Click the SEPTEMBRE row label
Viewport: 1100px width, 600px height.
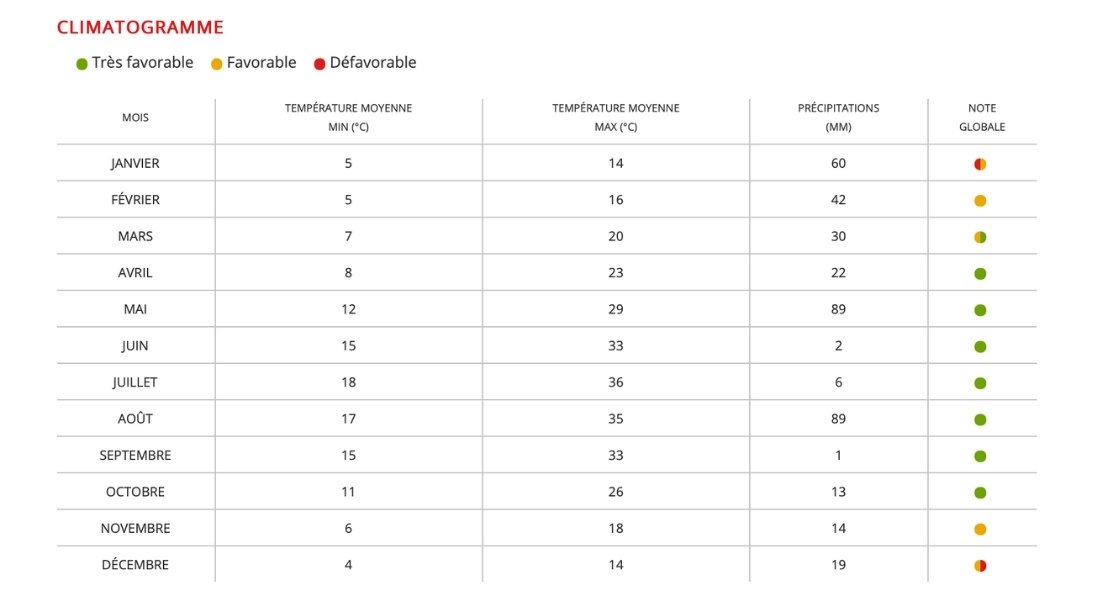(x=135, y=455)
